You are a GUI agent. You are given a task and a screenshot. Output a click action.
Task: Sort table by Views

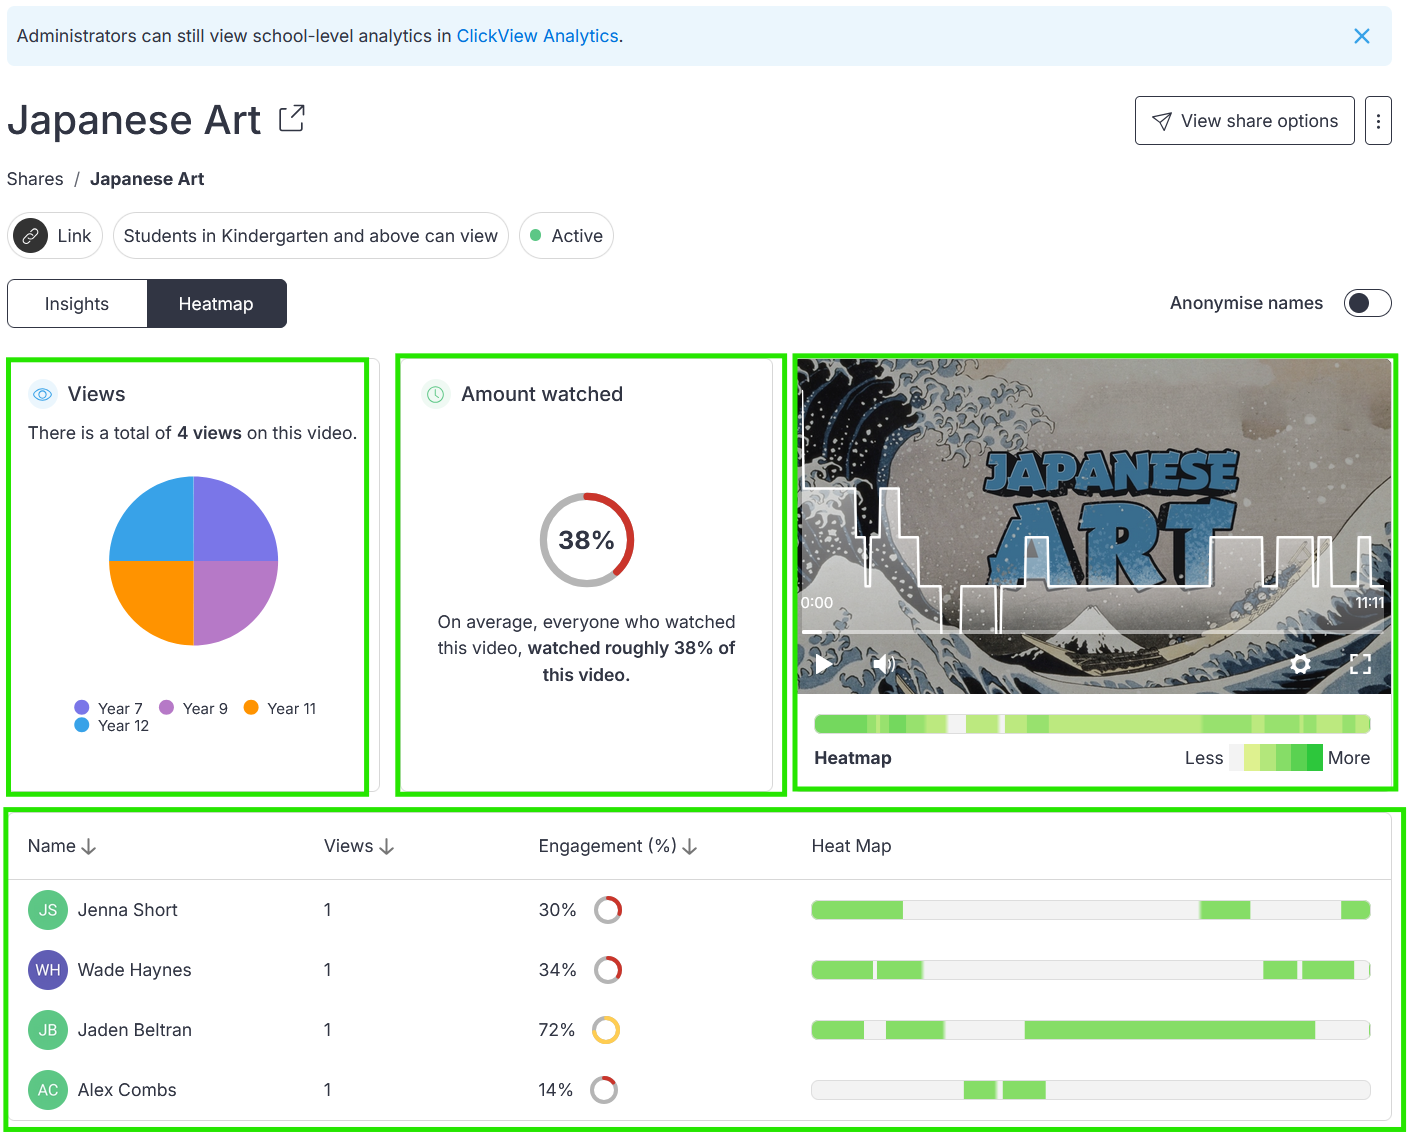[x=359, y=846]
